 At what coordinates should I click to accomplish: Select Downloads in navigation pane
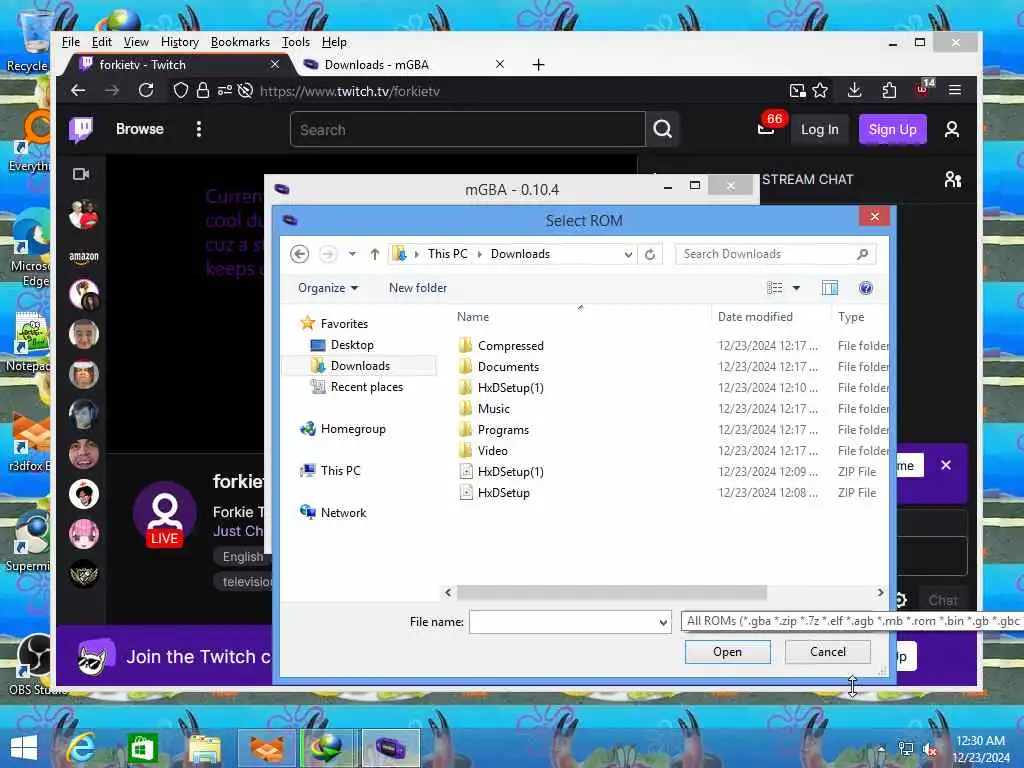pyautogui.click(x=360, y=366)
